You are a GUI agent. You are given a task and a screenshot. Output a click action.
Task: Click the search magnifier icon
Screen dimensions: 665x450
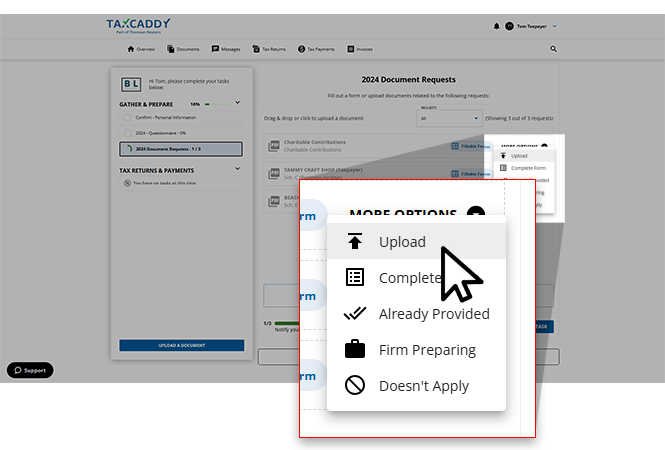(553, 49)
